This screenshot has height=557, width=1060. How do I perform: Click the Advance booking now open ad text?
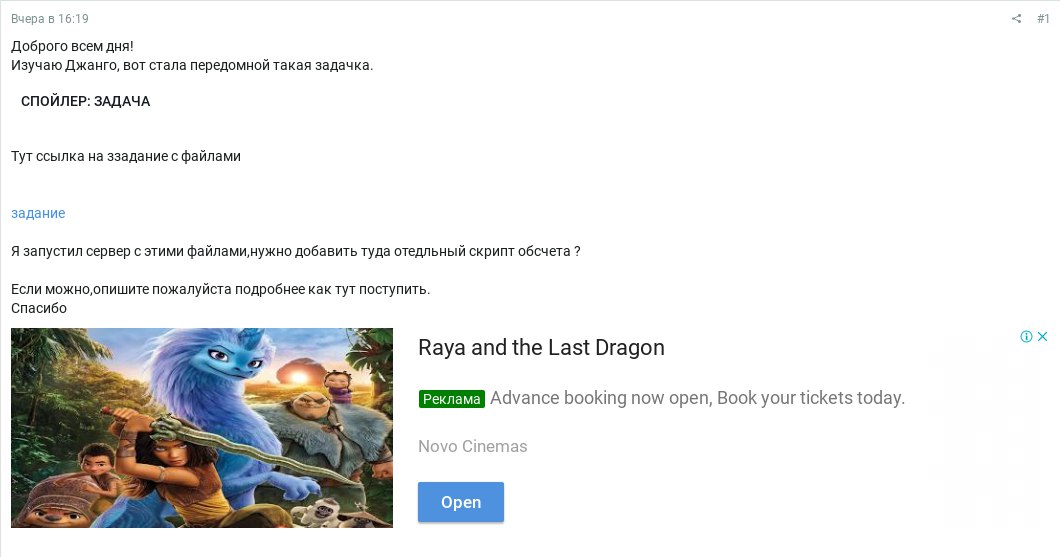point(697,397)
